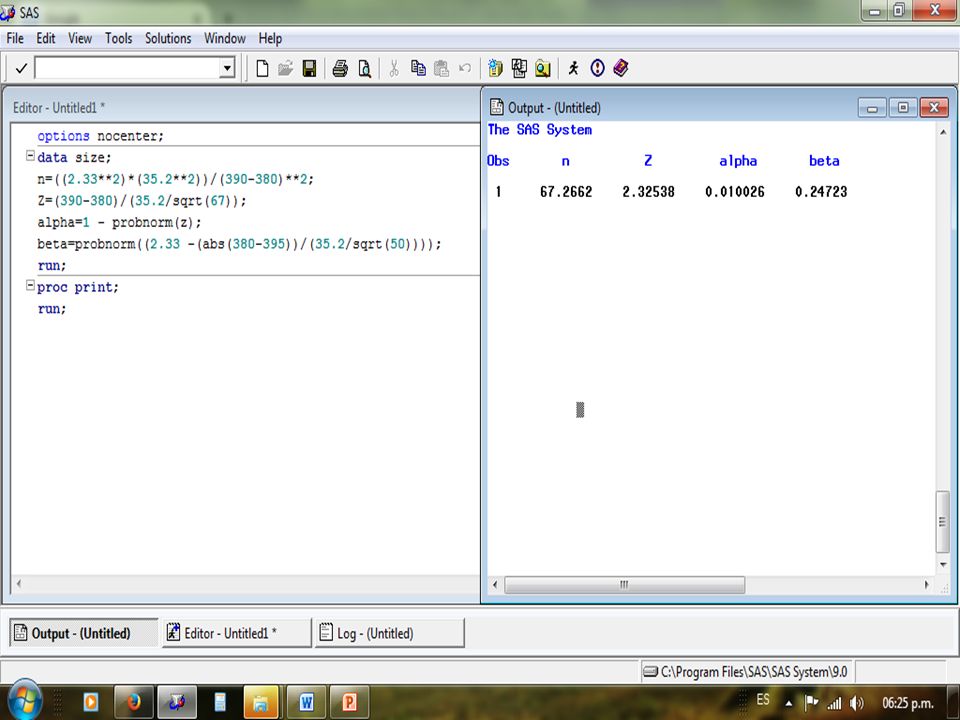This screenshot has width=960, height=720.
Task: Click into the command bar input field
Action: click(x=127, y=68)
